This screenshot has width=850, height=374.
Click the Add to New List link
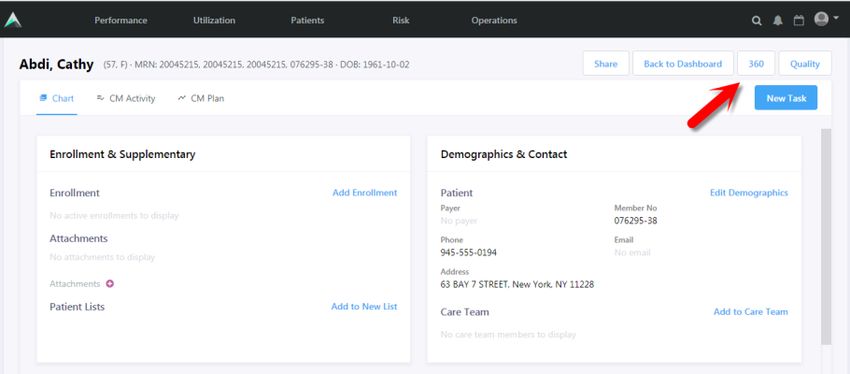click(364, 306)
